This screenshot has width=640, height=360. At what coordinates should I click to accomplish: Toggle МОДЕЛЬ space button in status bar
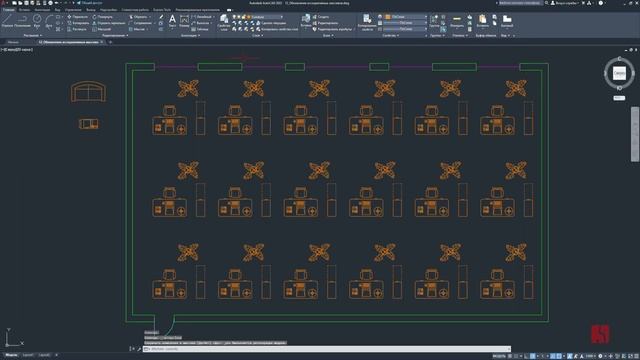[499, 356]
